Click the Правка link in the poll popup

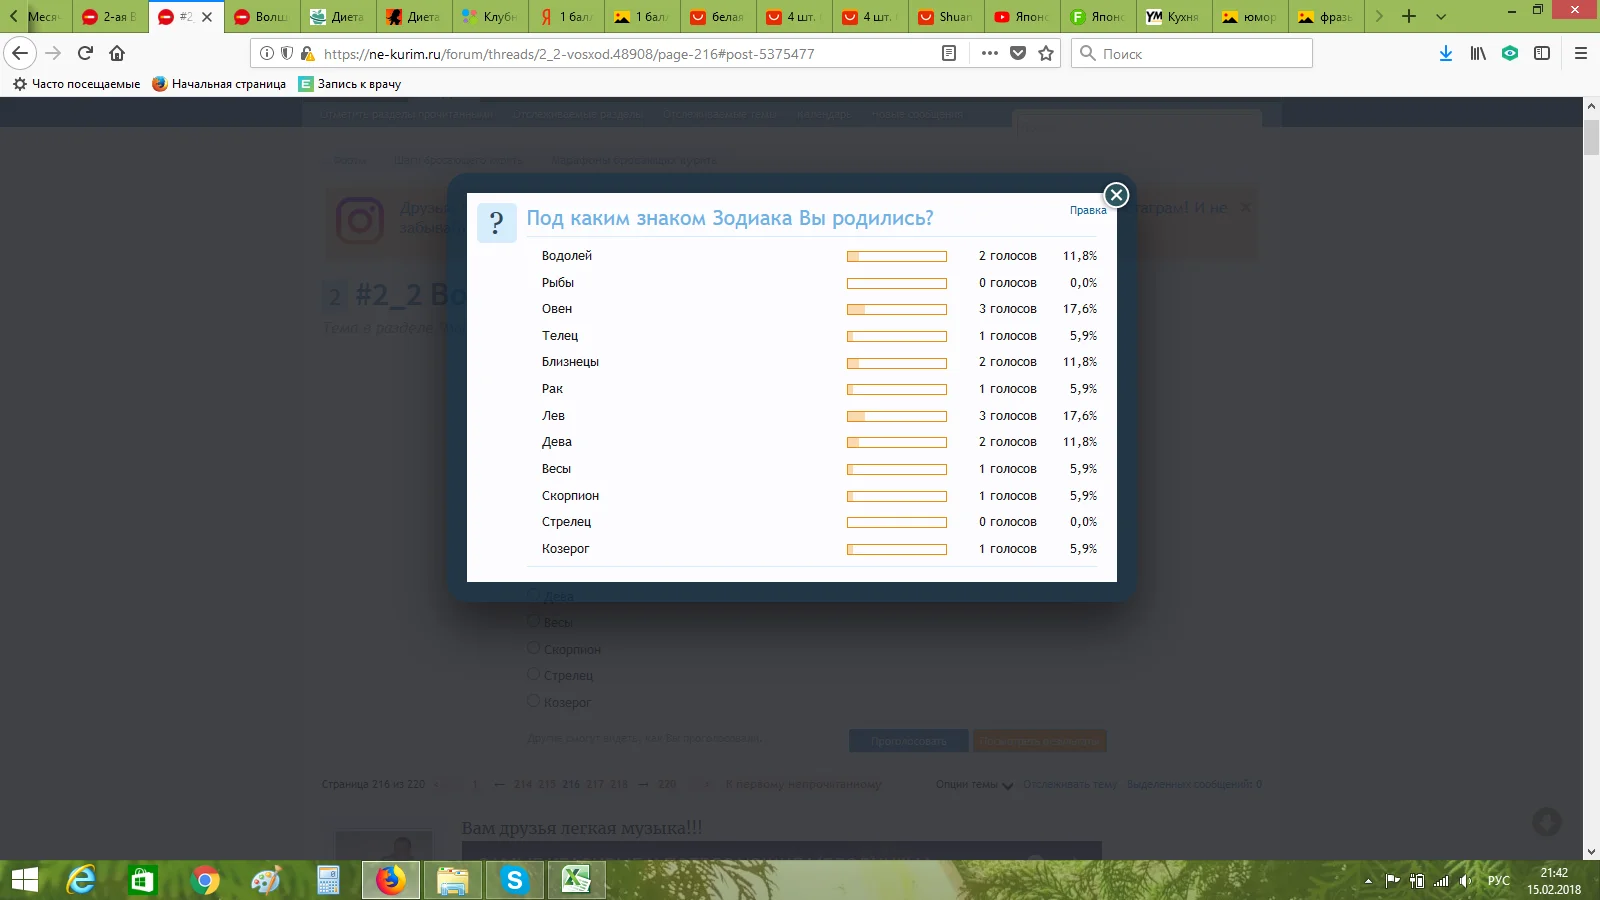coord(1088,210)
